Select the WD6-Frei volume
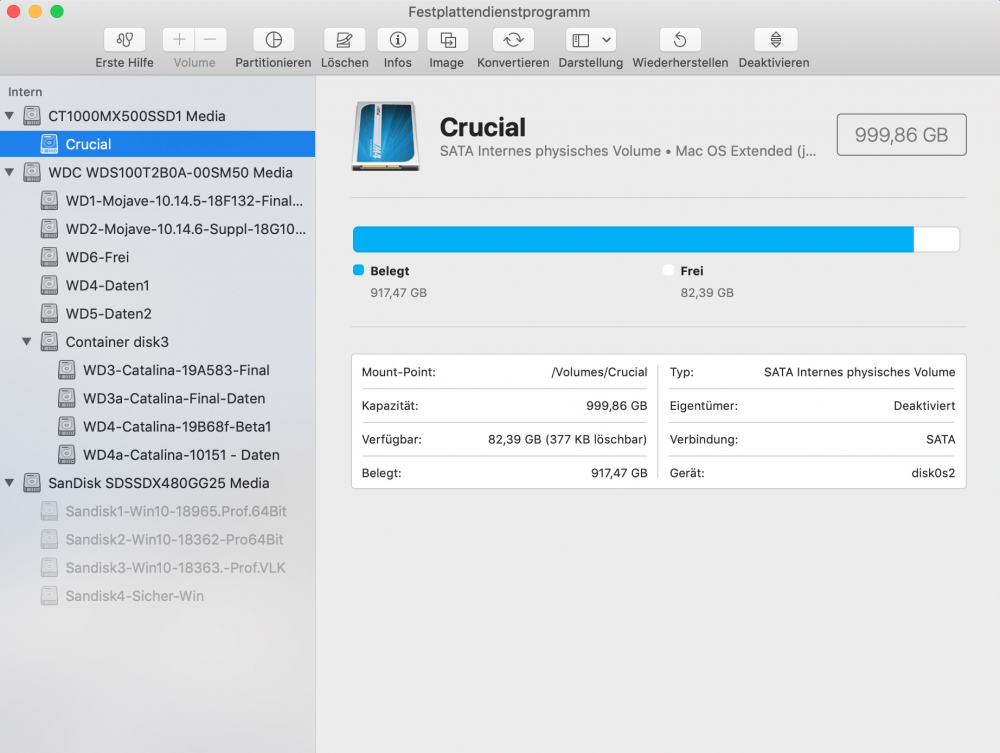1000x753 pixels. coord(158,257)
